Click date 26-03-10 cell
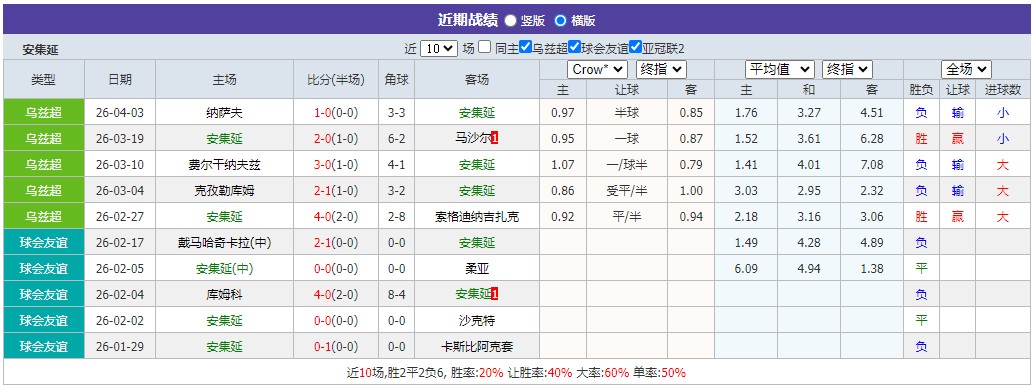The image size is (1032, 385). coord(120,165)
